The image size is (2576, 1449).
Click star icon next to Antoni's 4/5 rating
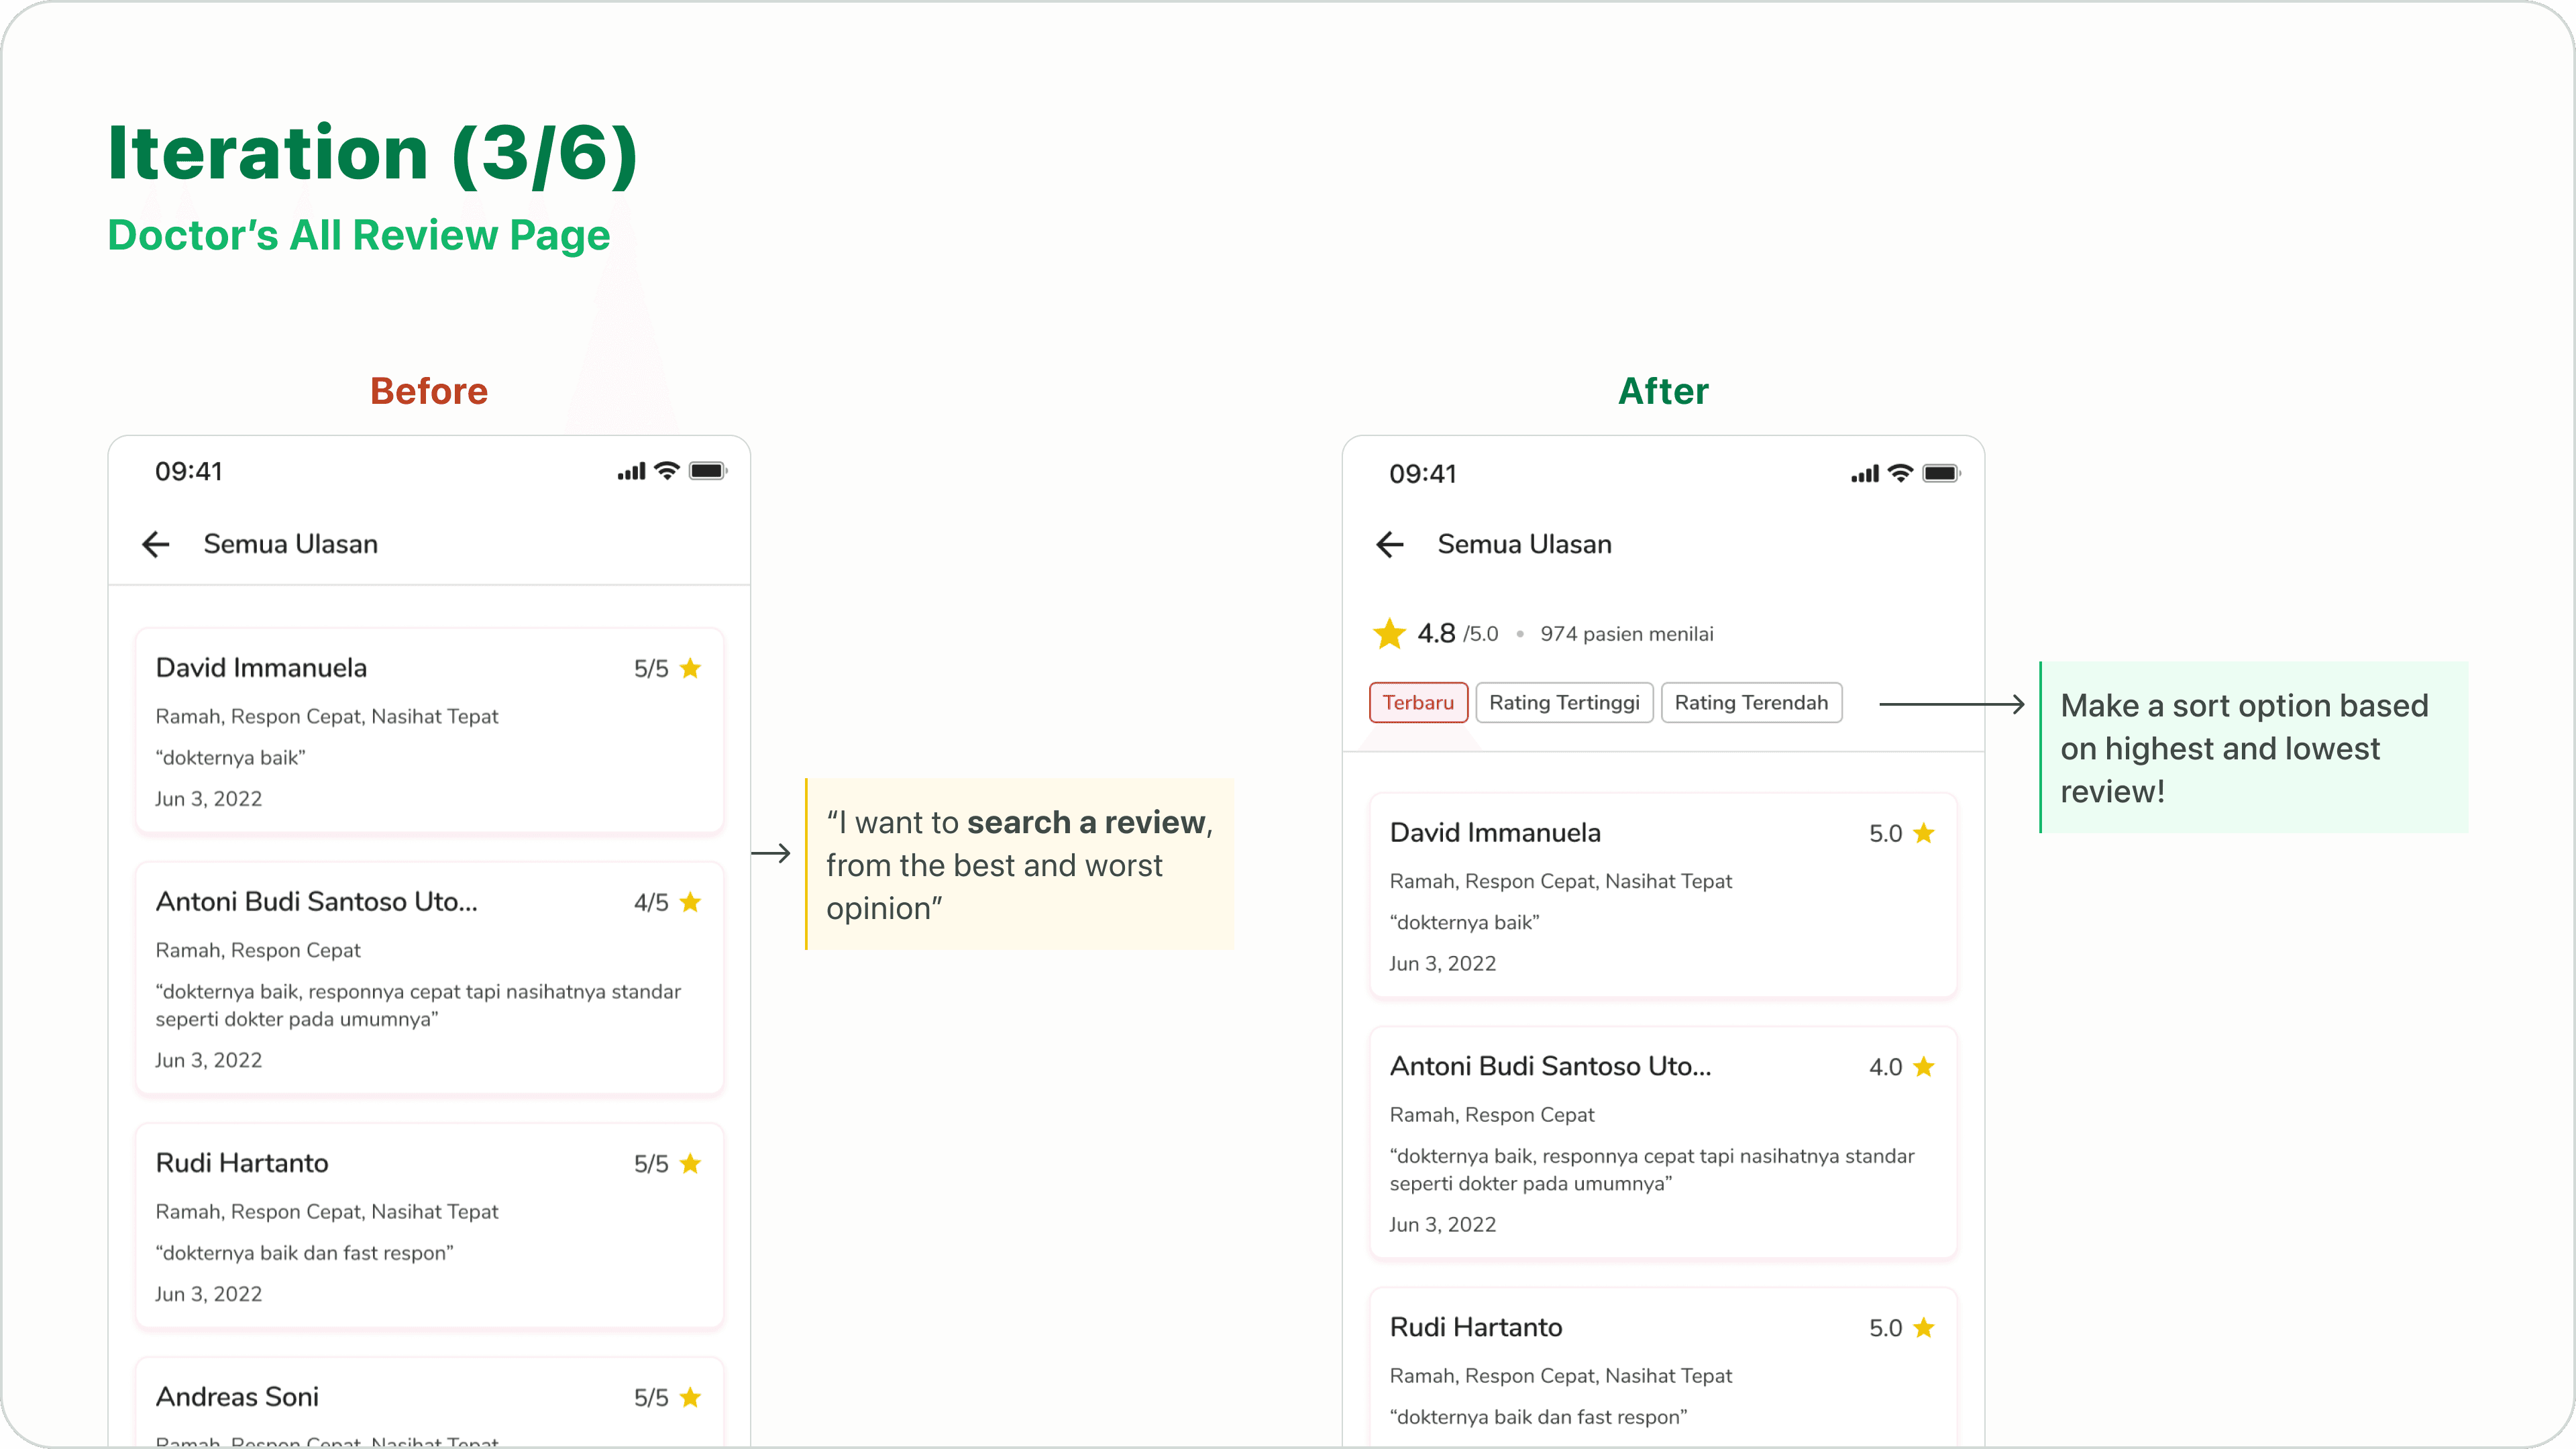(690, 902)
